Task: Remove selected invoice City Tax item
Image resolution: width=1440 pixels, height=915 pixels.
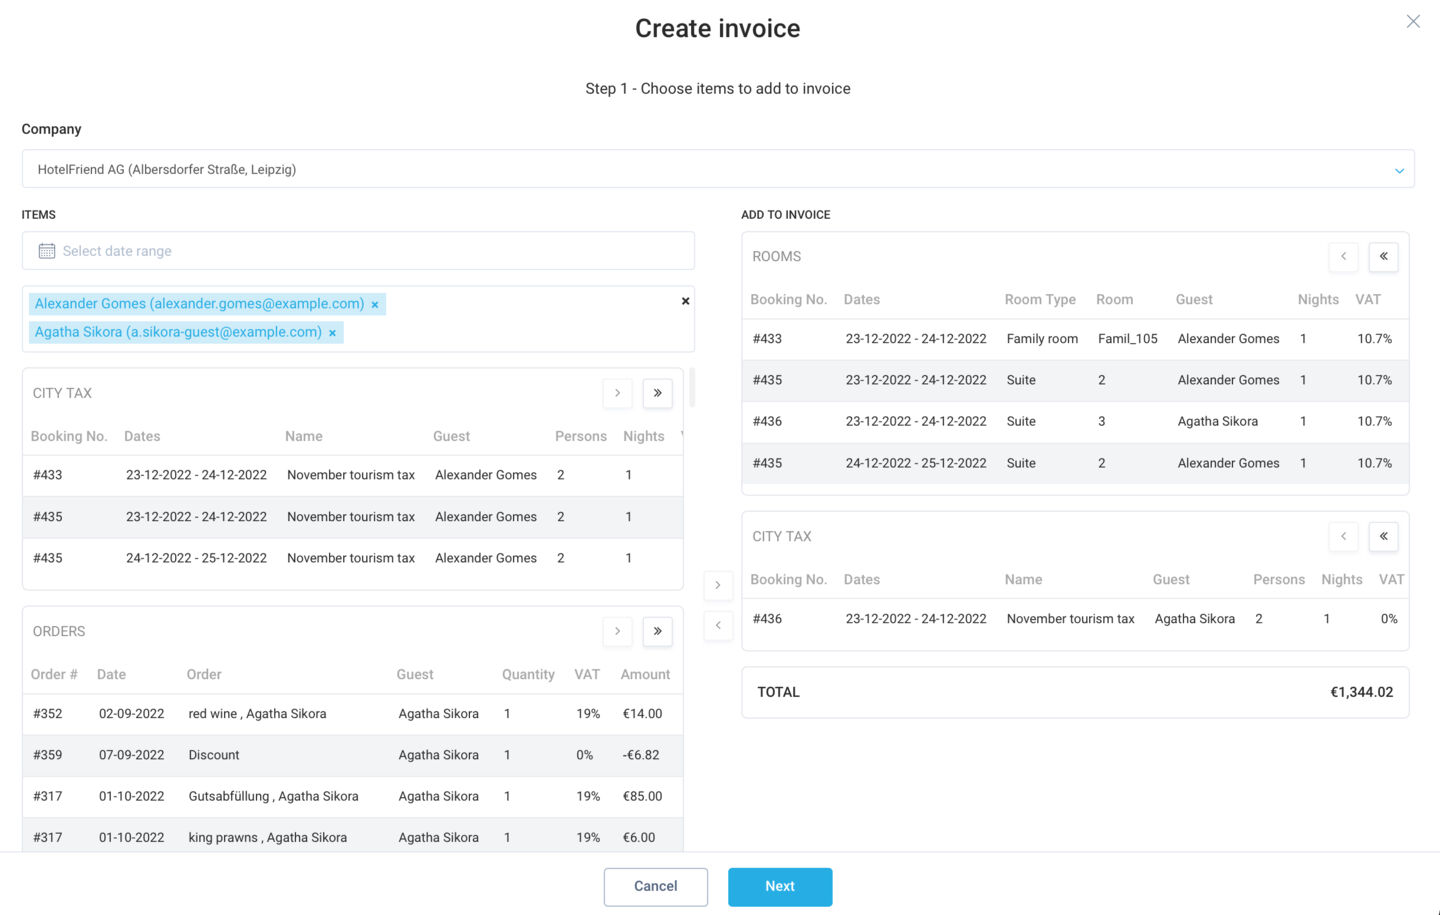Action: point(1343,536)
